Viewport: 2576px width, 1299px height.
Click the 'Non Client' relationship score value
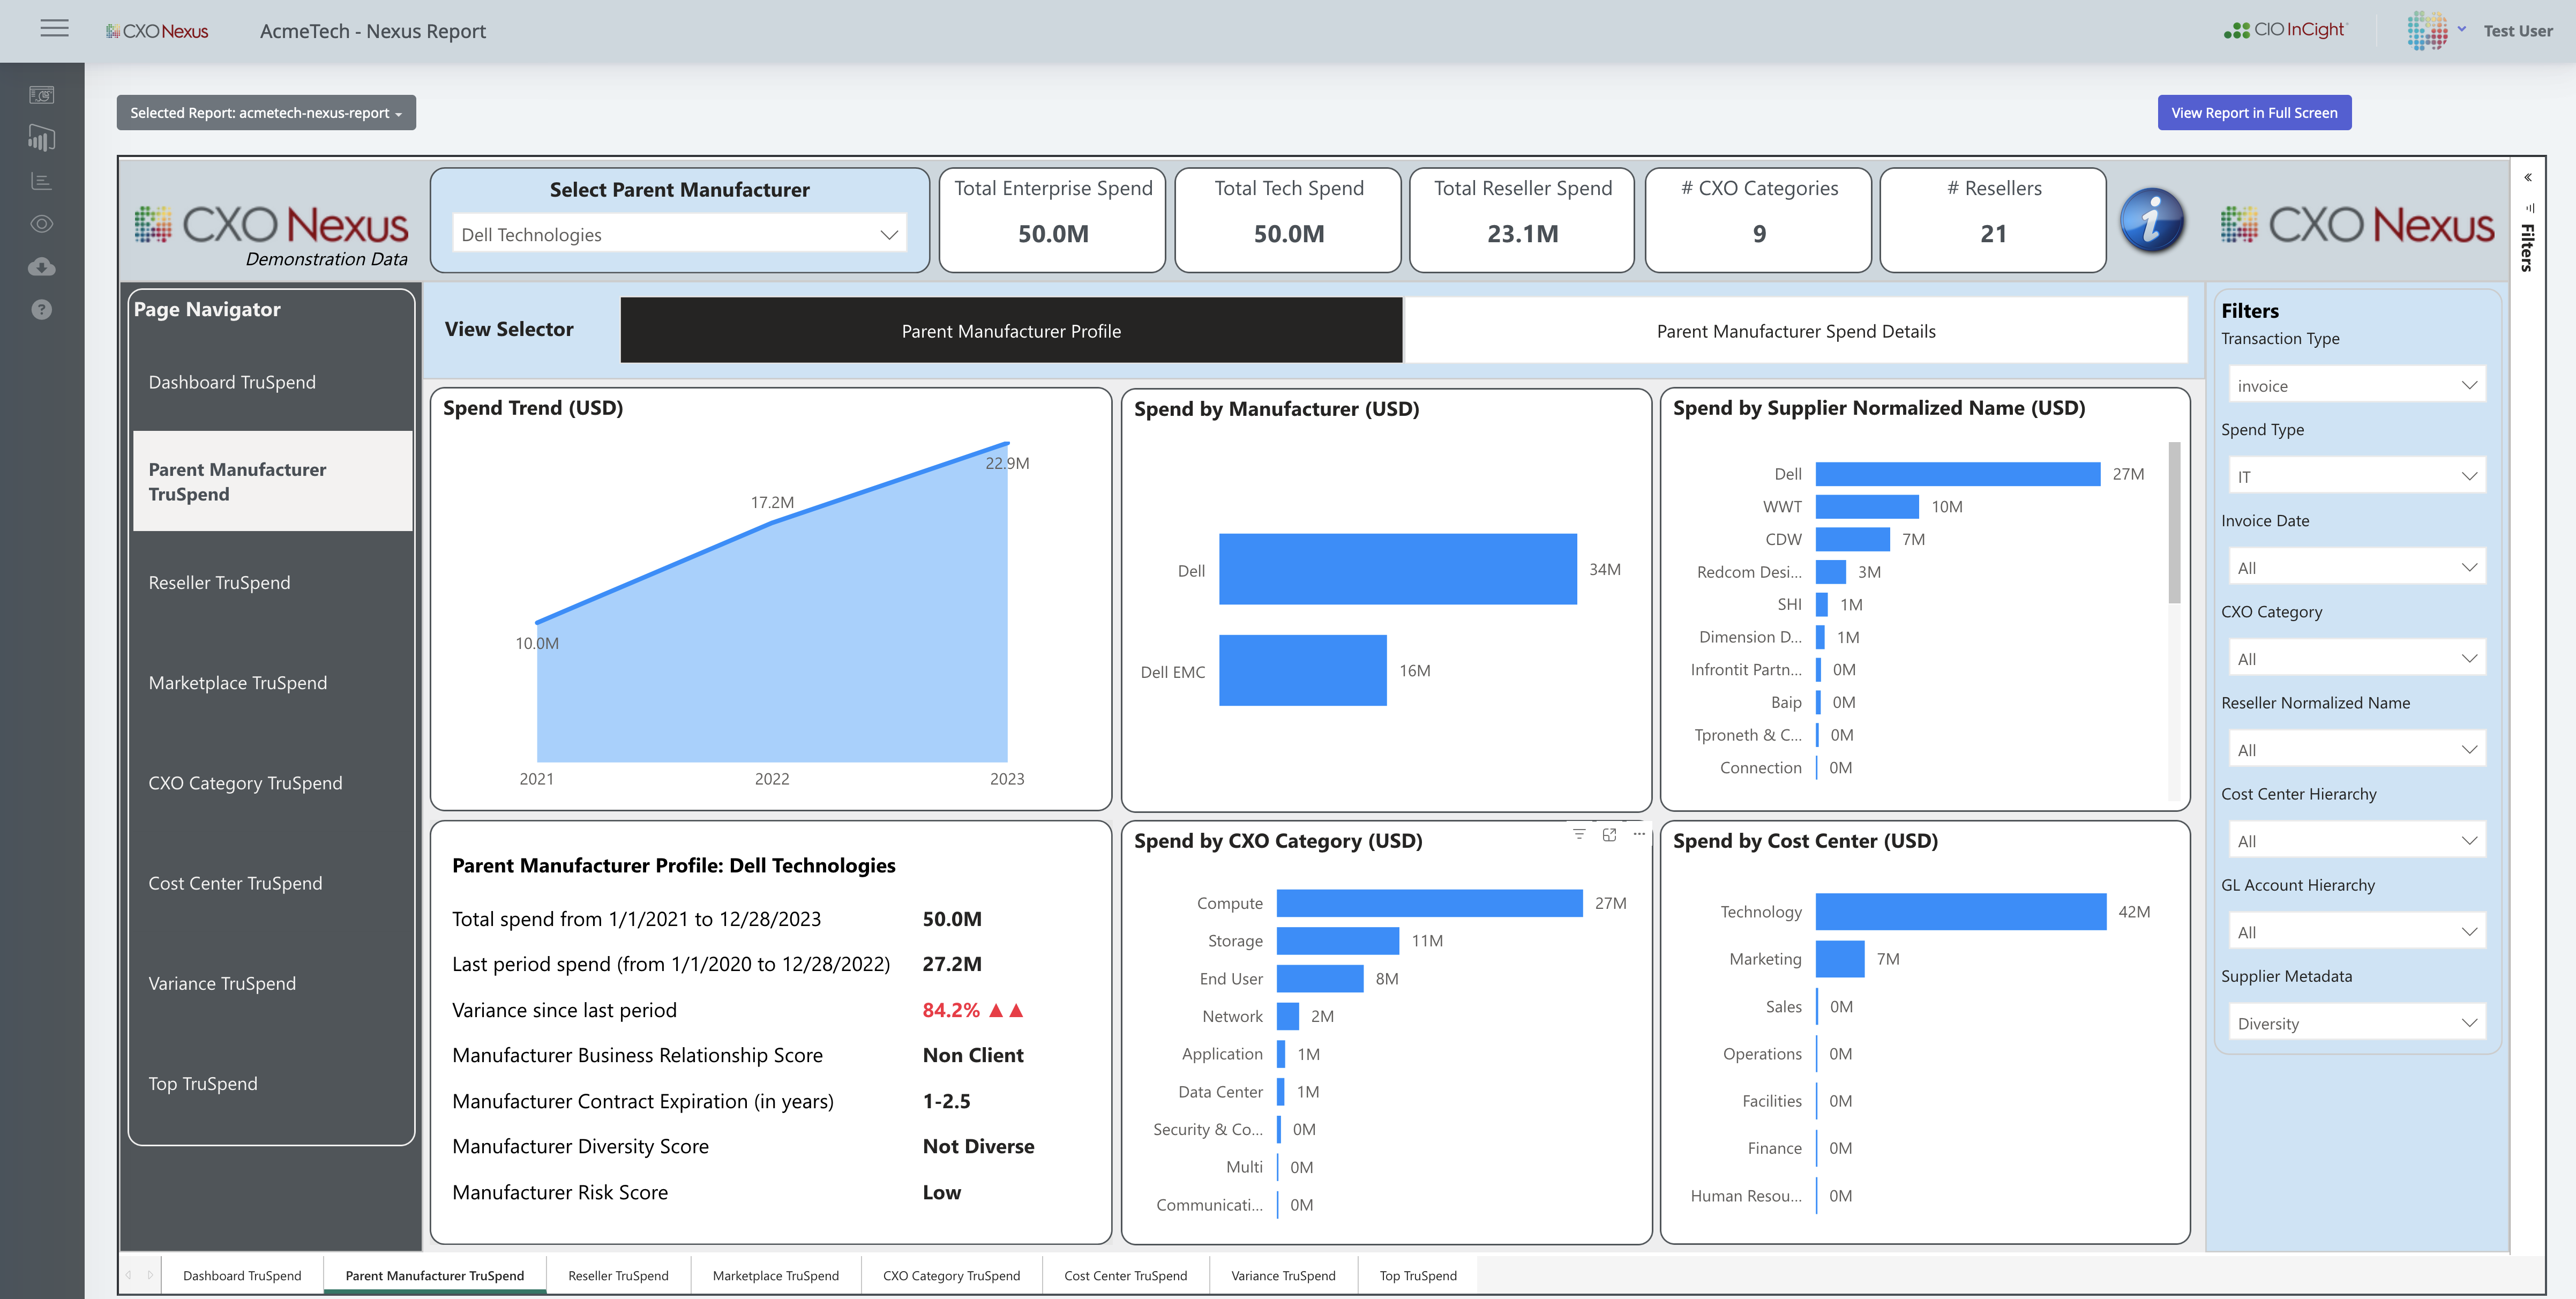click(x=973, y=1055)
